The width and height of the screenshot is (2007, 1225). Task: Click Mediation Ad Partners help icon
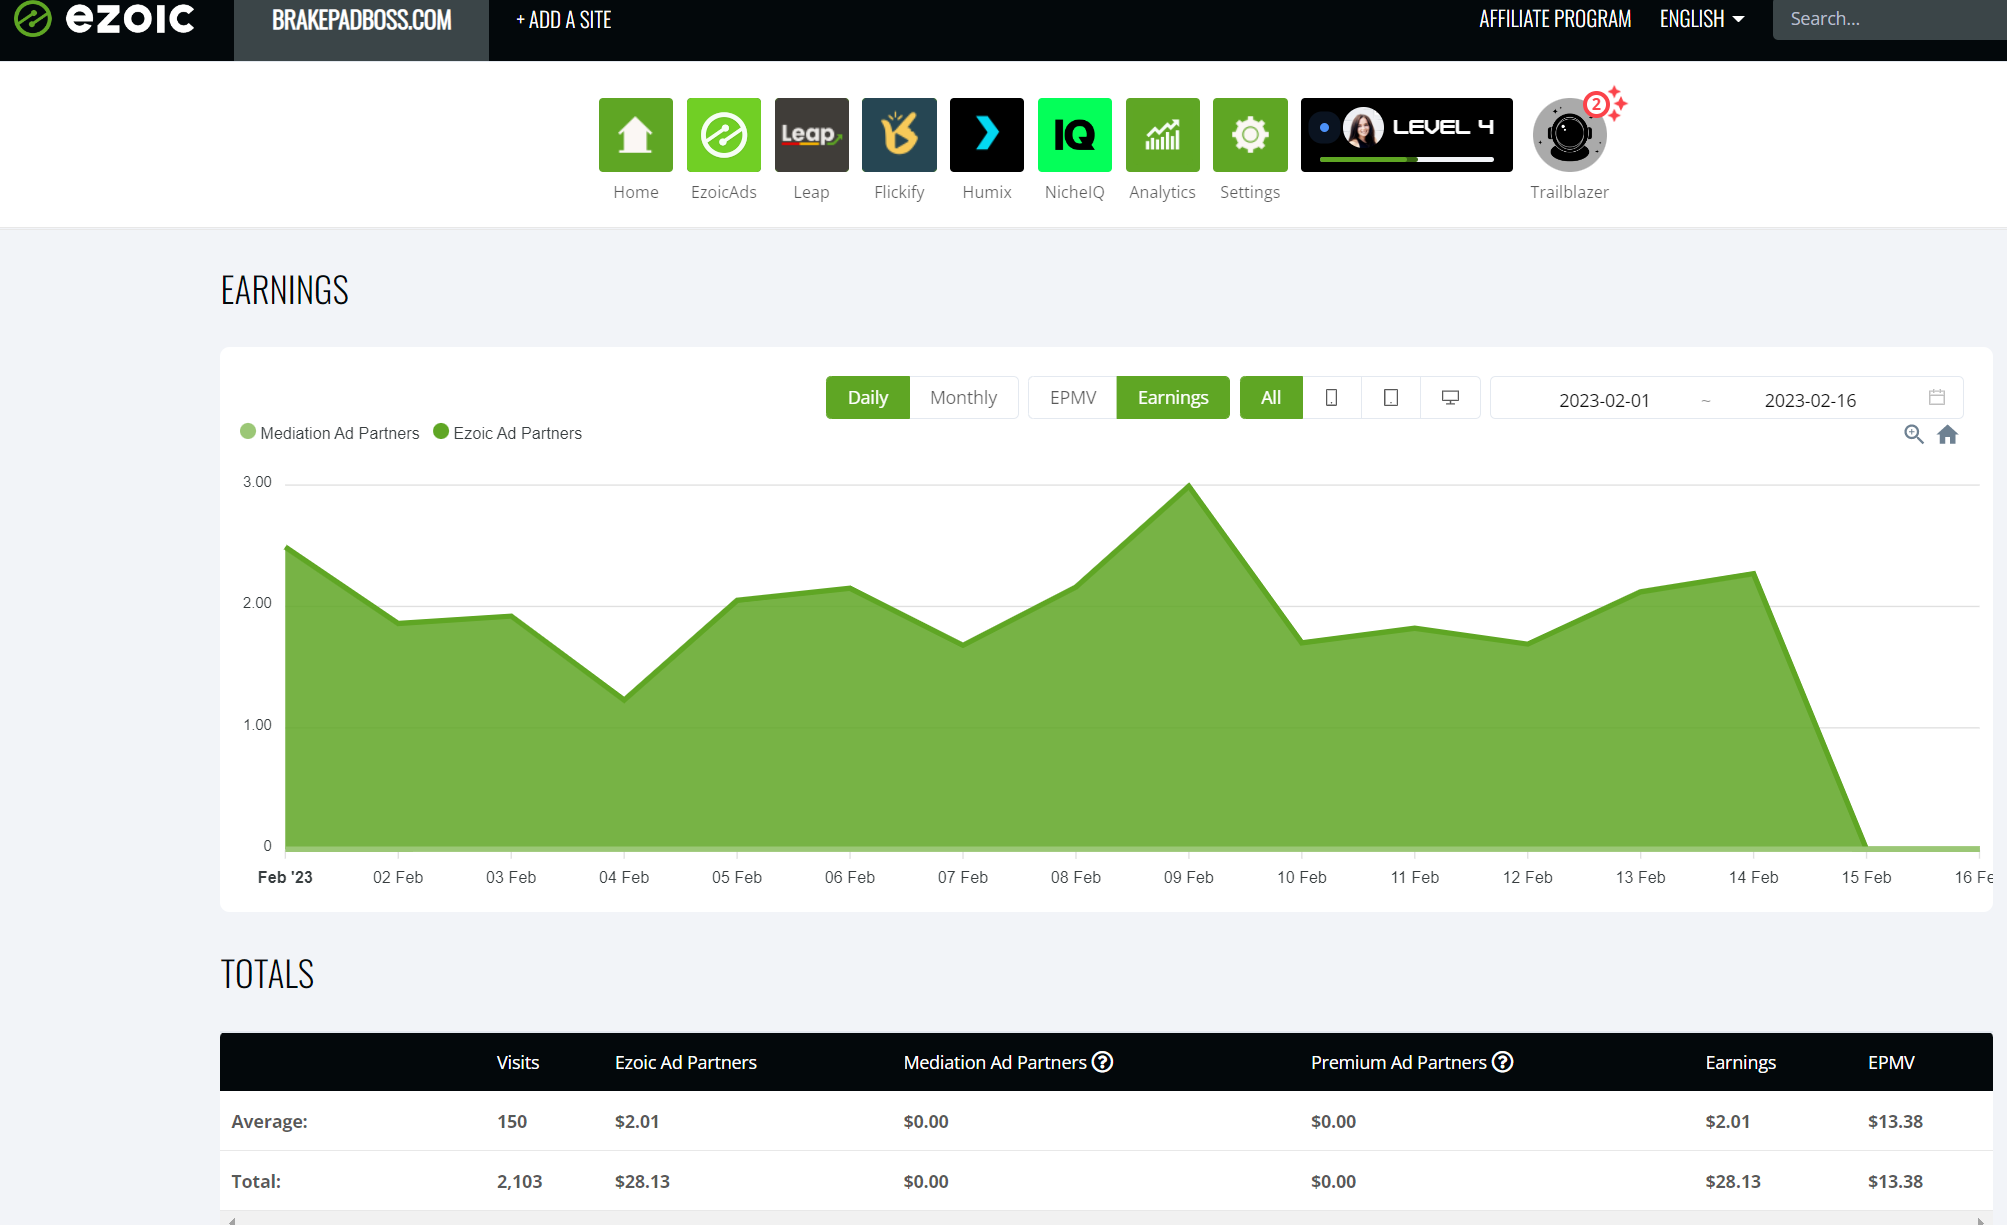[1102, 1062]
